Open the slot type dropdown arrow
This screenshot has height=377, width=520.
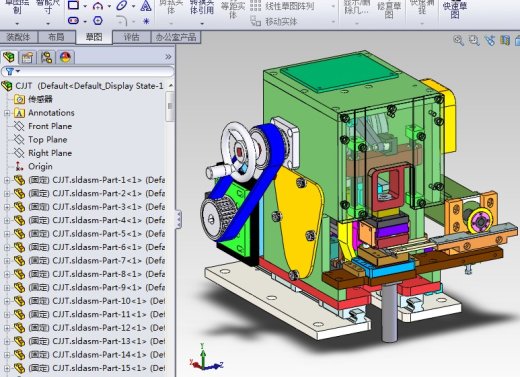tap(85, 21)
